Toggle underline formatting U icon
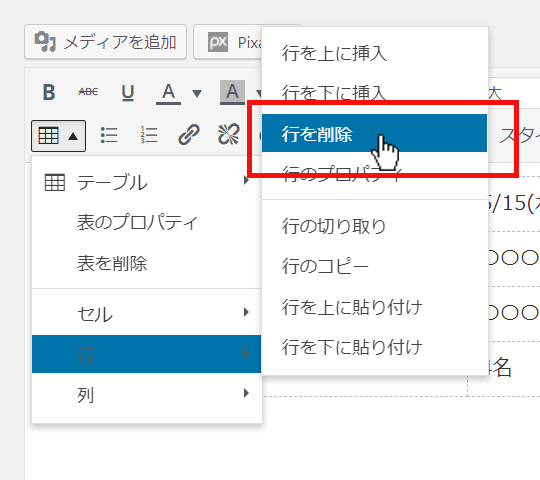The image size is (540, 480). 128,92
